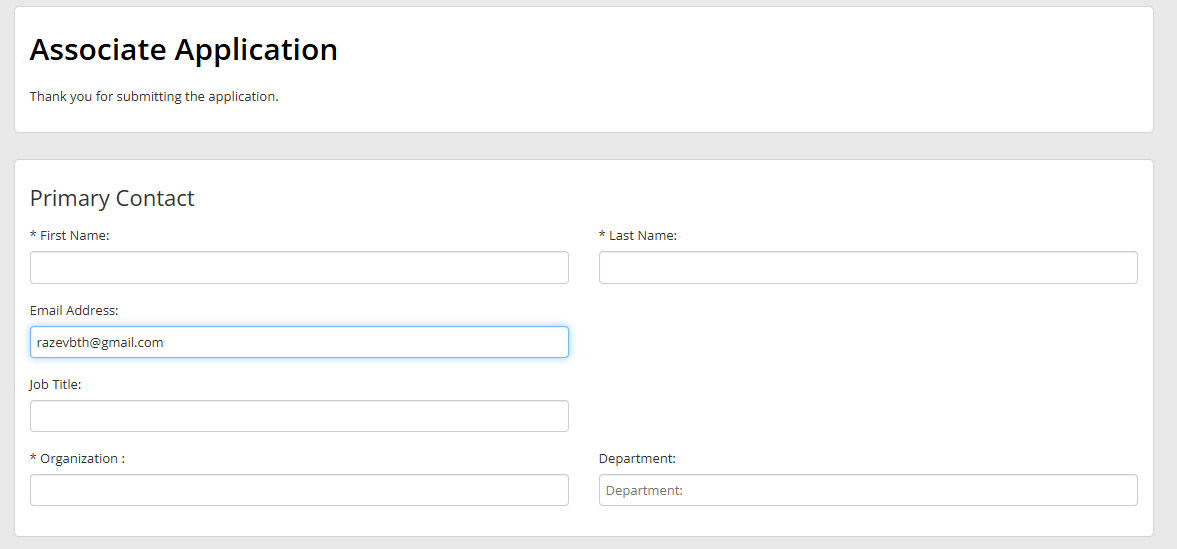Click the required asterisk before Last Name
Viewport: 1177px width, 549px height.
click(602, 235)
